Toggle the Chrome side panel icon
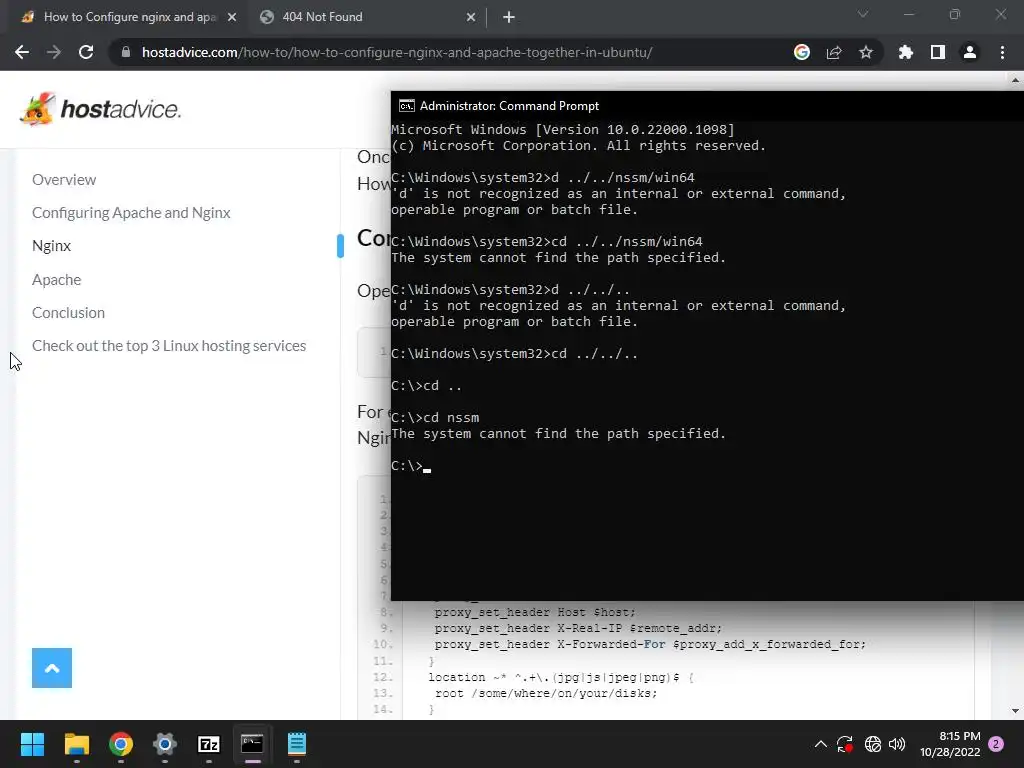This screenshot has width=1024, height=768. point(937,52)
